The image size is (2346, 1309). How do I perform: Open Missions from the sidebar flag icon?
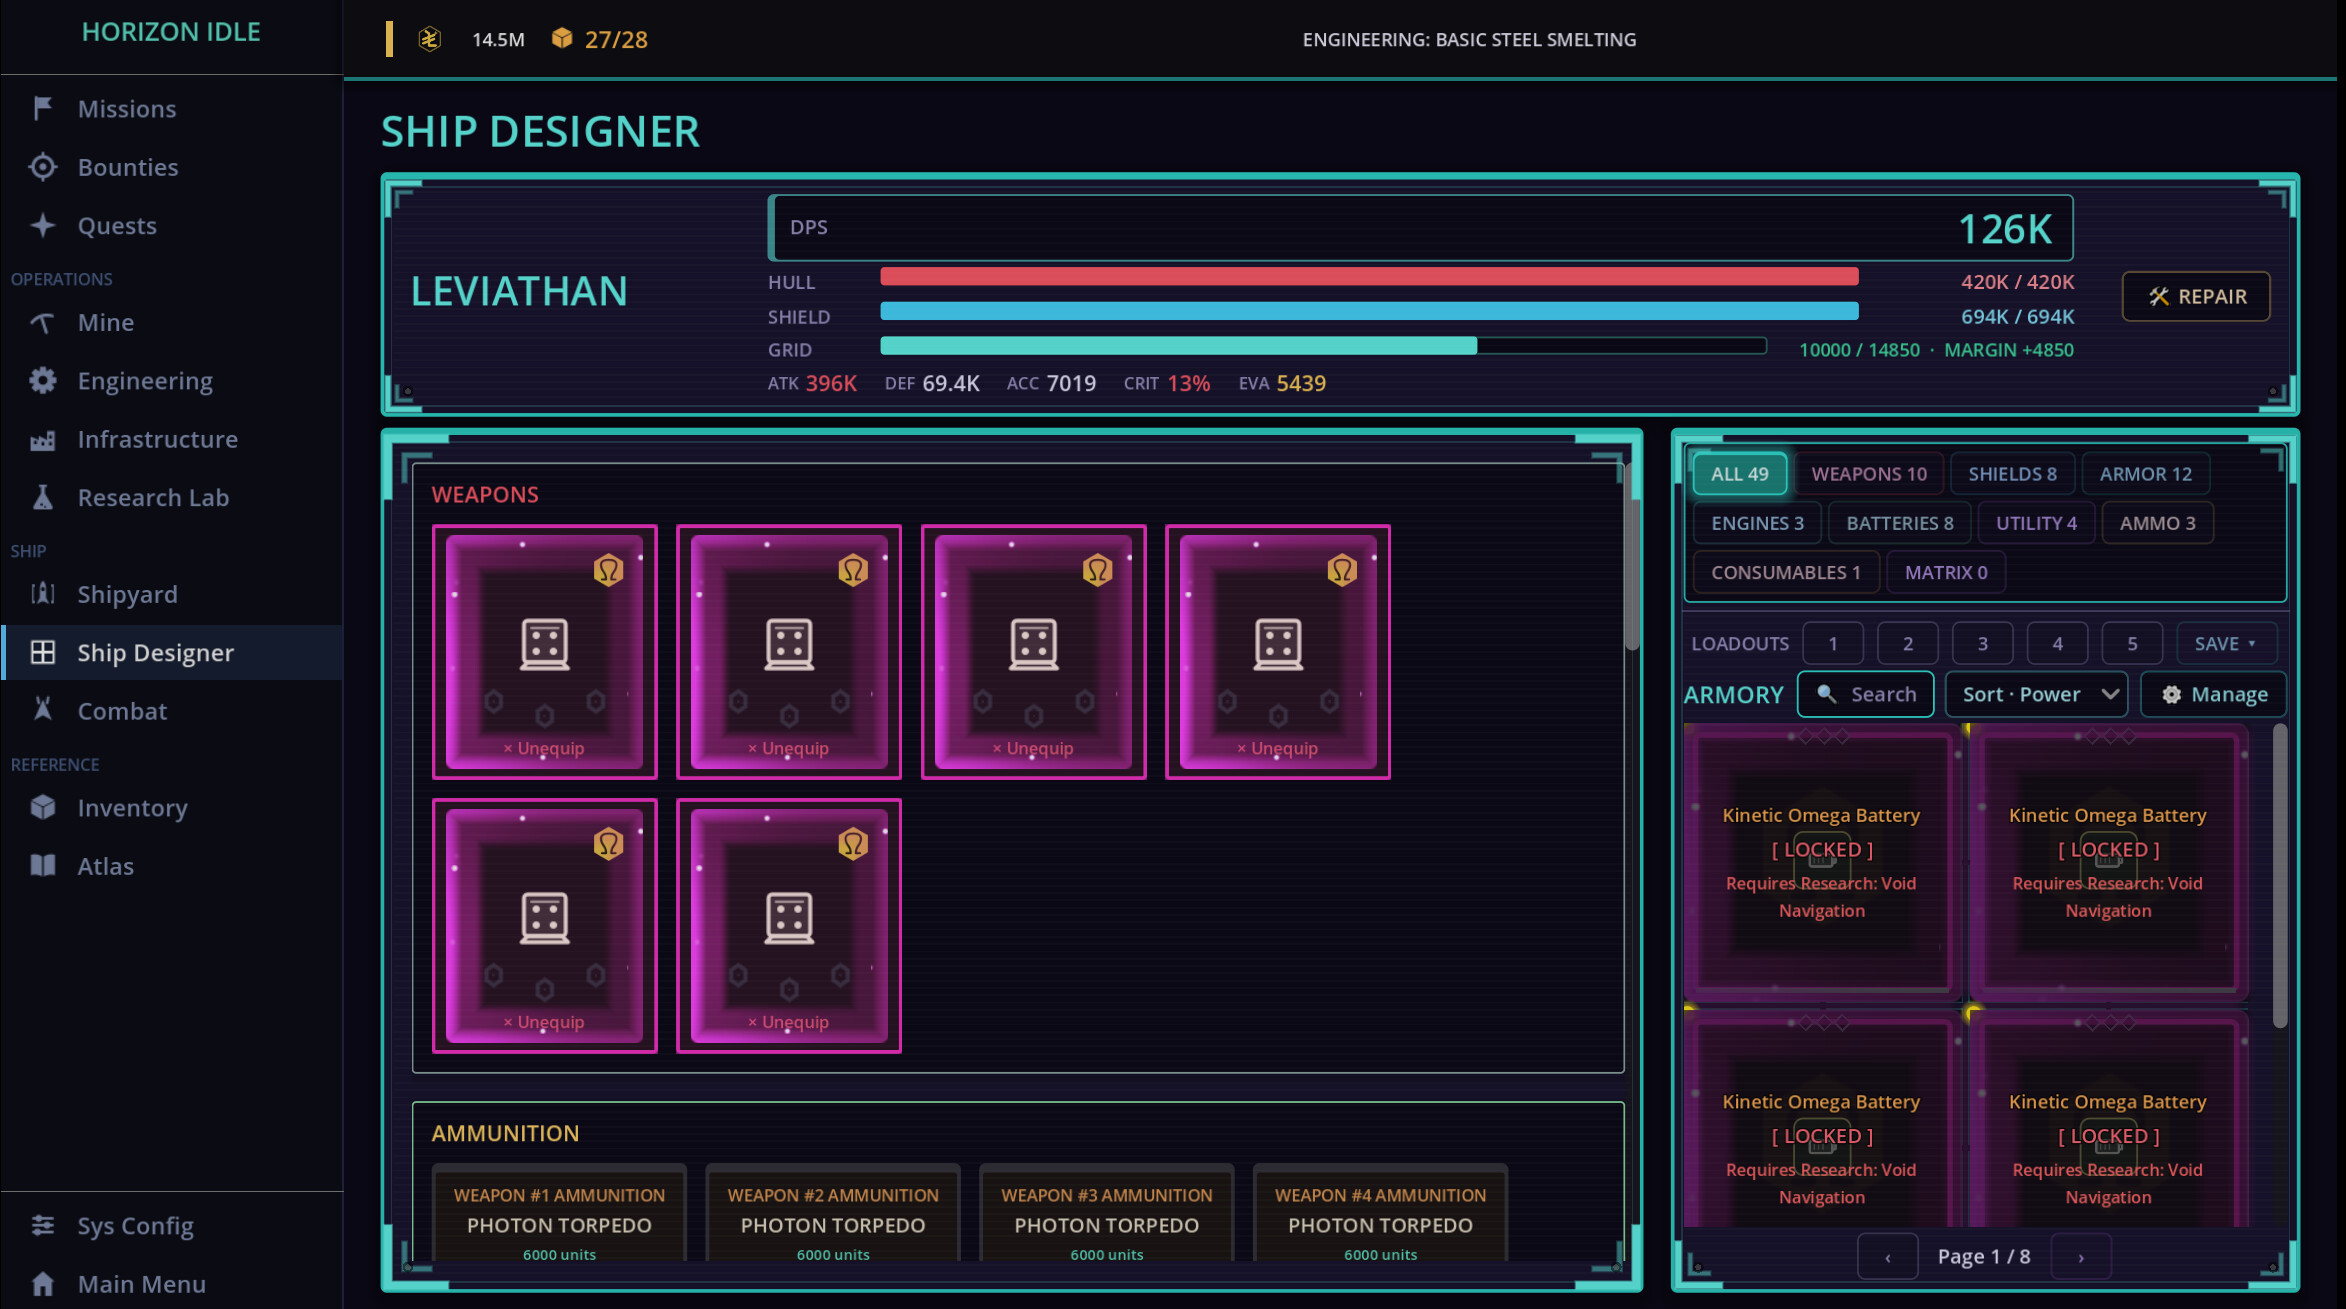pyautogui.click(x=42, y=108)
